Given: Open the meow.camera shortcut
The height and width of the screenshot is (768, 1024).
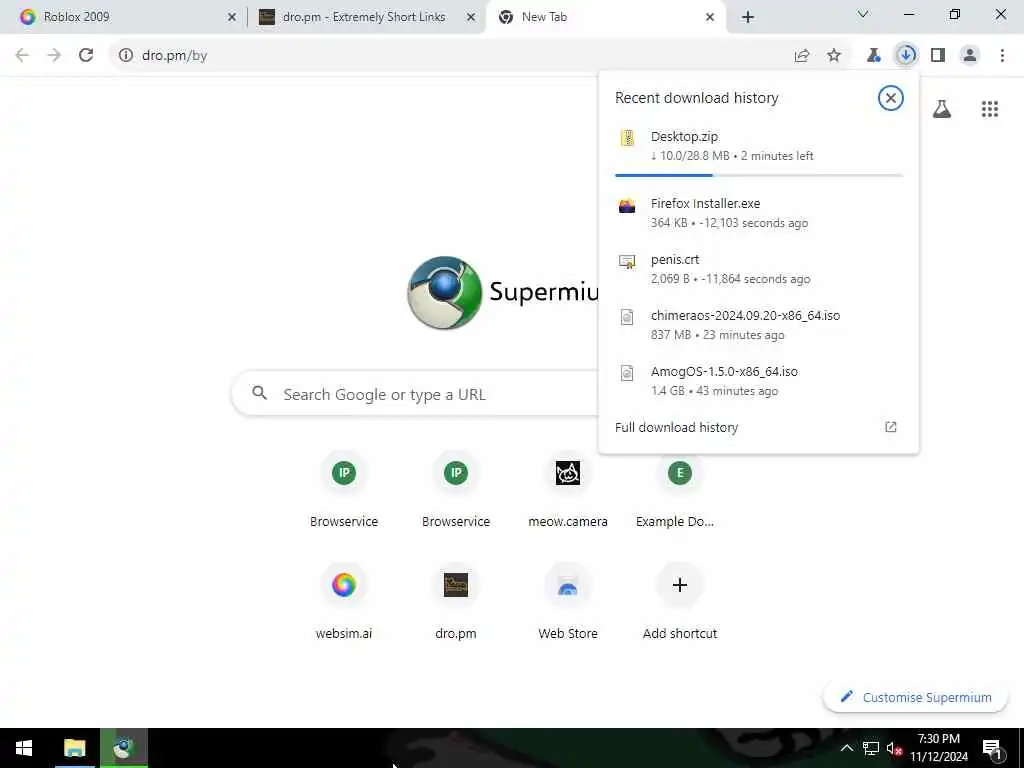Looking at the screenshot, I should (568, 491).
